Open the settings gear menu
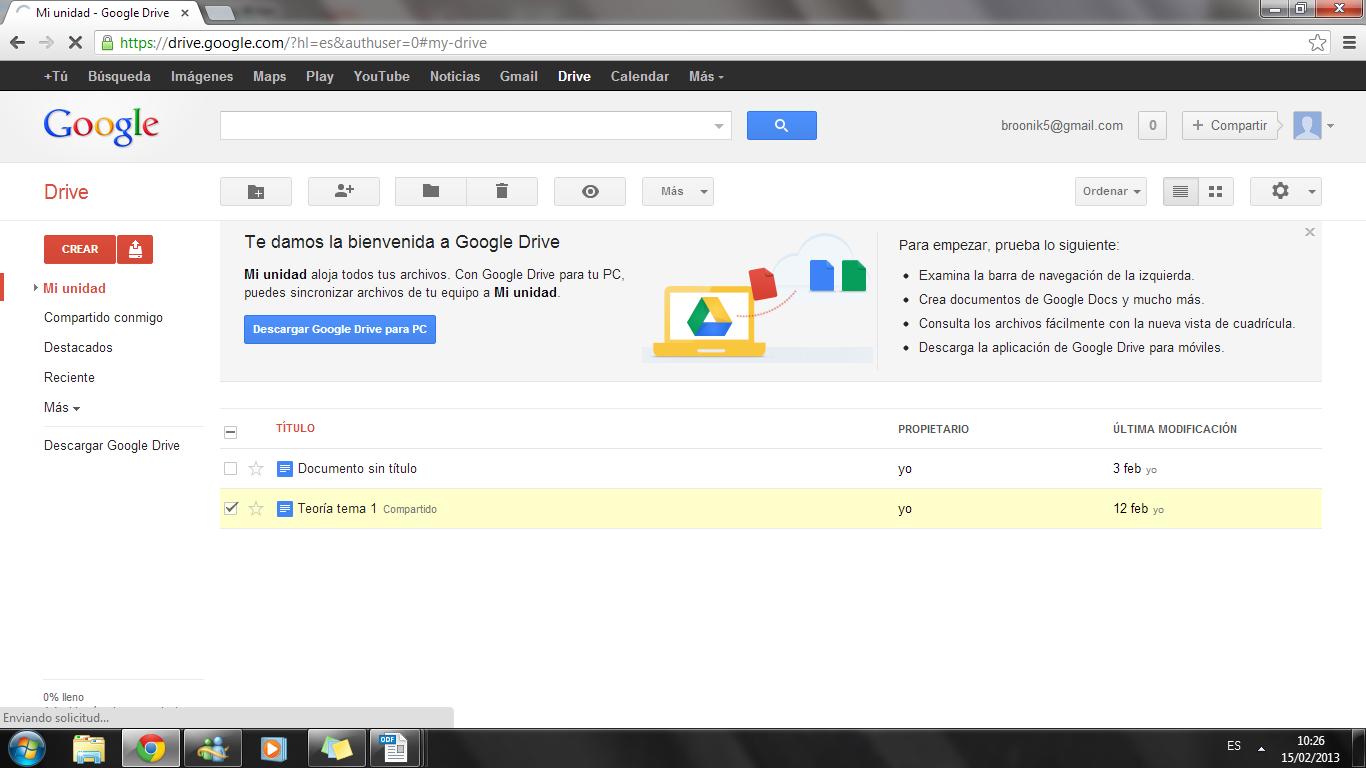The height and width of the screenshot is (768, 1366). 1286,191
